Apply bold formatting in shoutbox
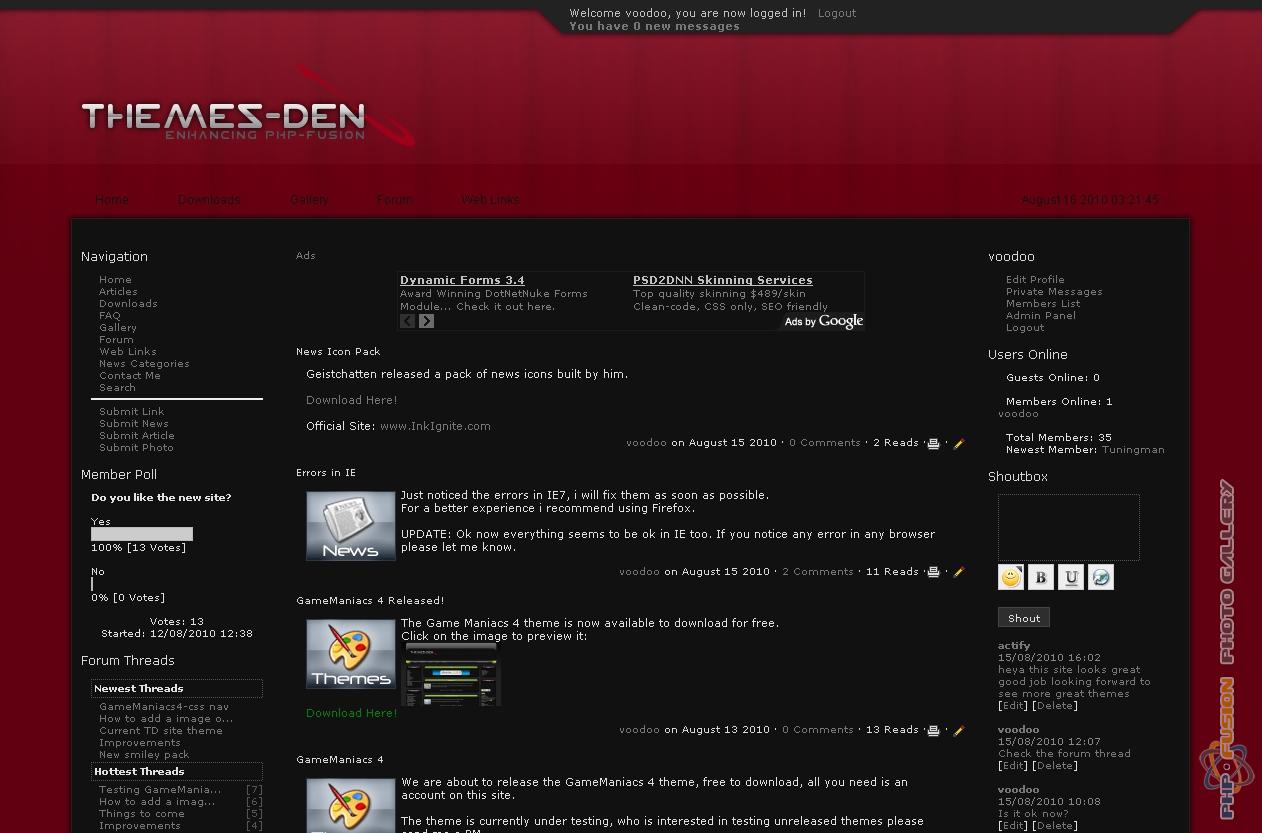Viewport: 1262px width, 833px height. 1041,577
